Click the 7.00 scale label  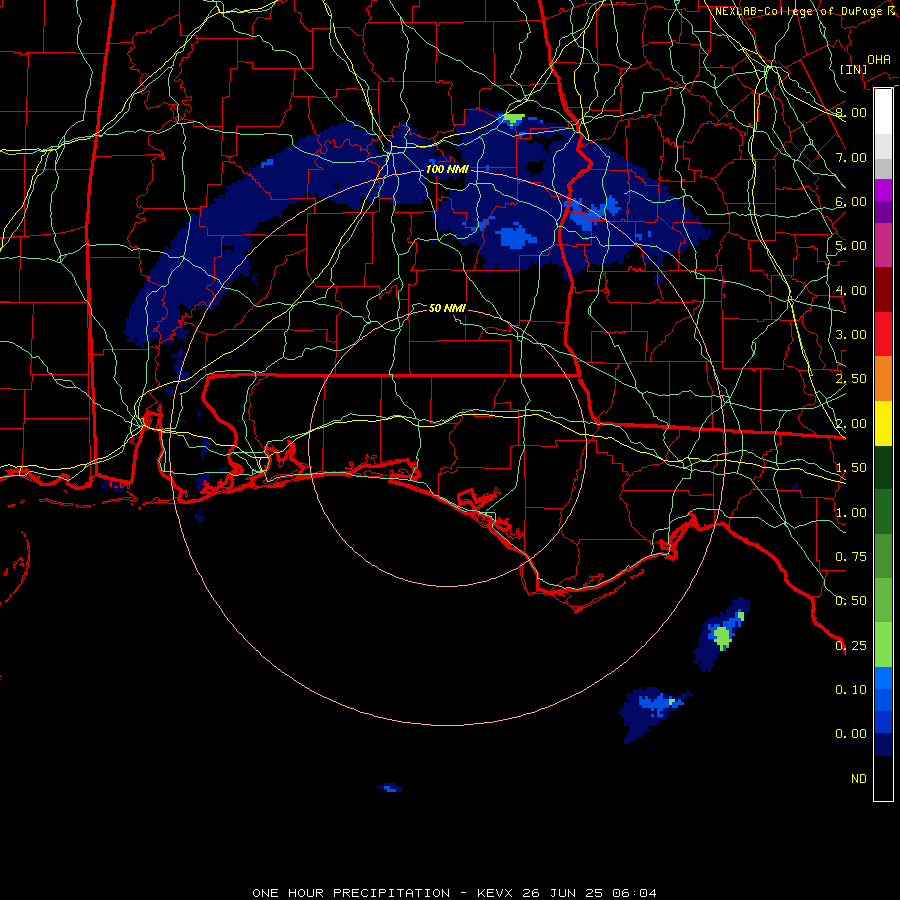click(851, 157)
